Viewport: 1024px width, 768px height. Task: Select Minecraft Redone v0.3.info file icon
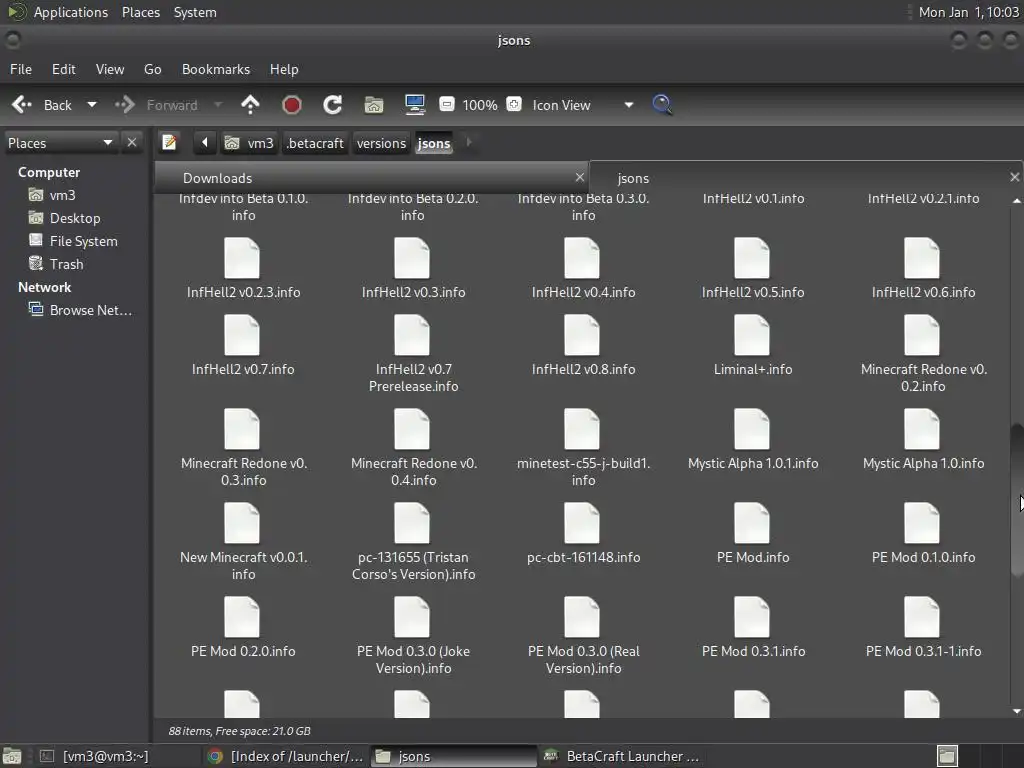click(x=242, y=430)
